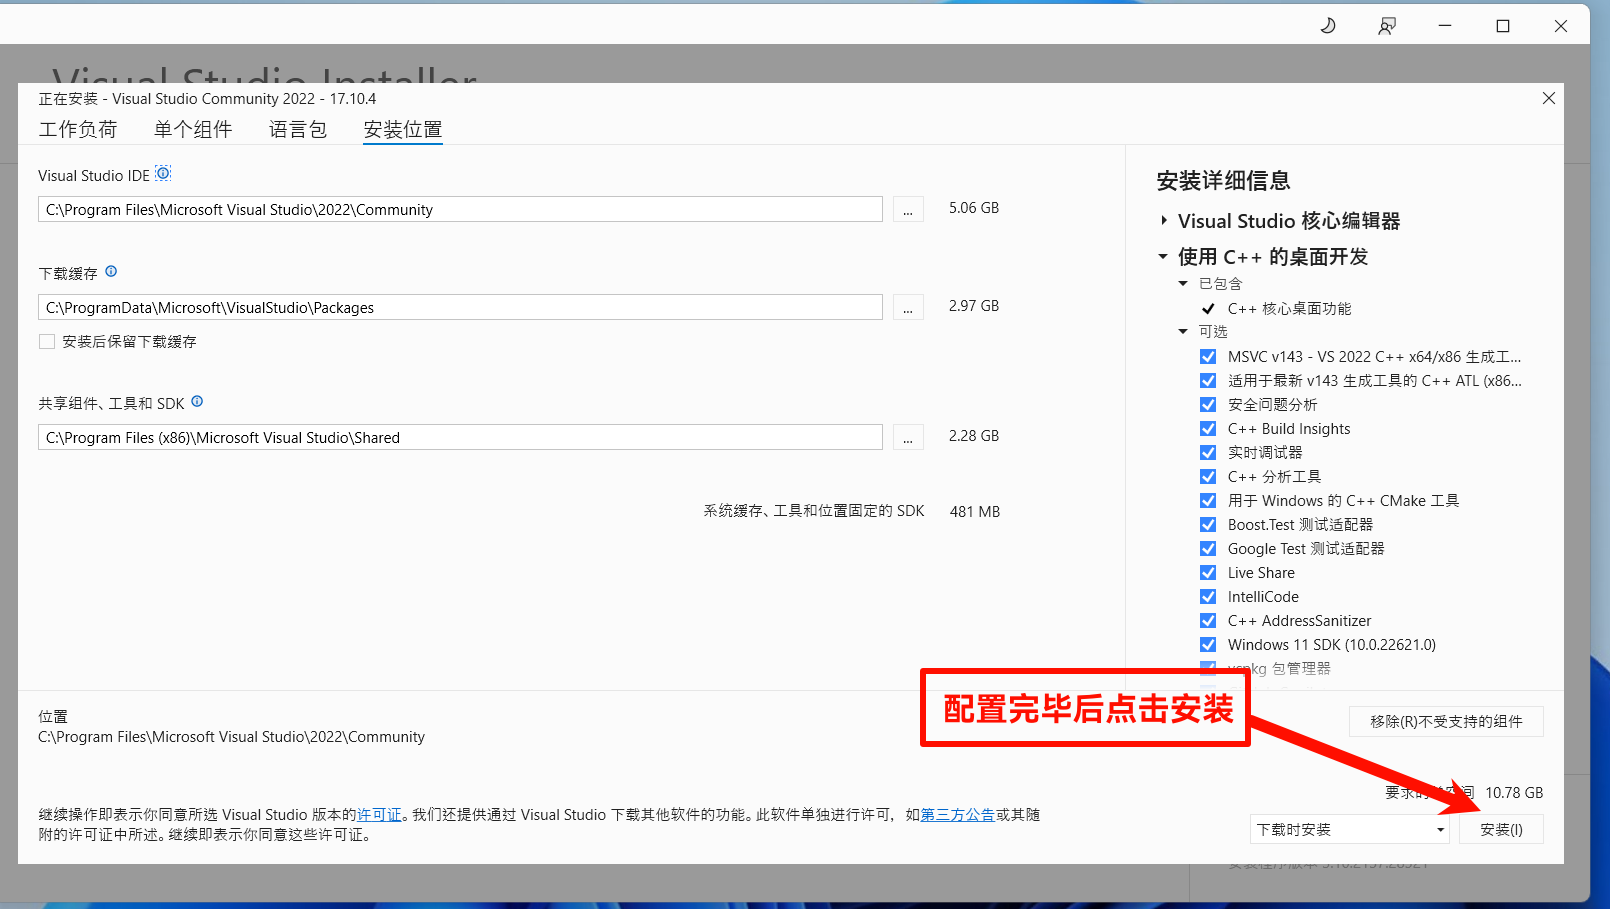Click the 10.78 GB total size value

click(x=1514, y=793)
